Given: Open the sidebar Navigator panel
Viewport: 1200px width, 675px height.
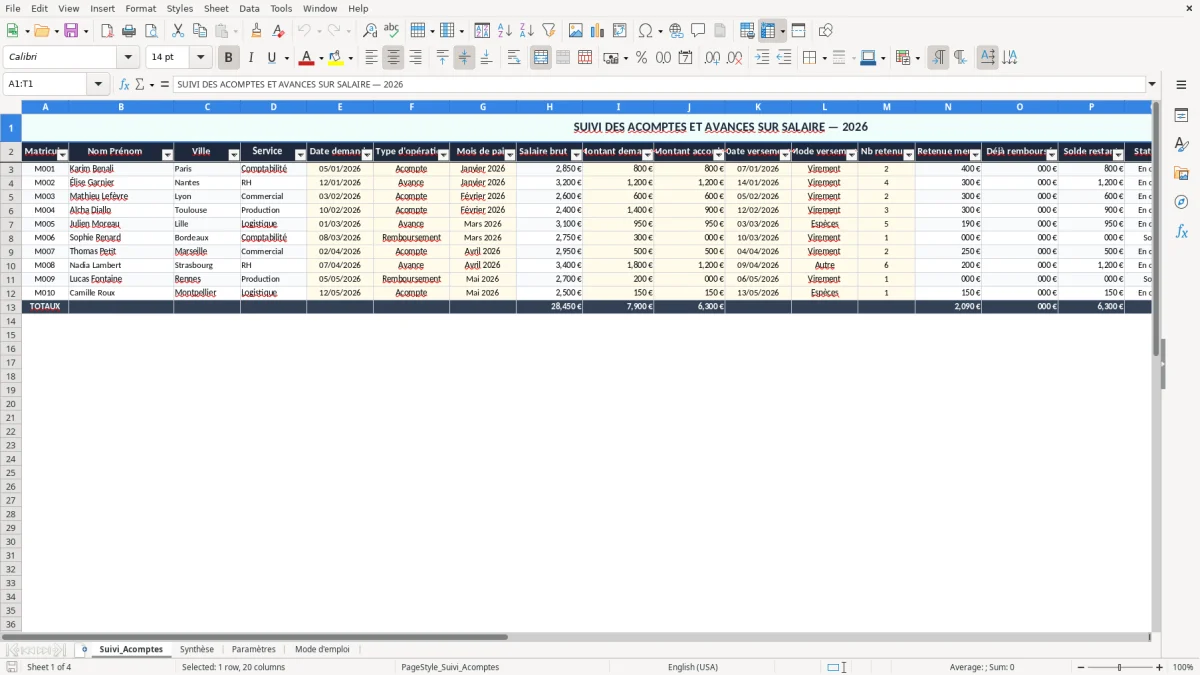Looking at the screenshot, I should pos(1182,202).
